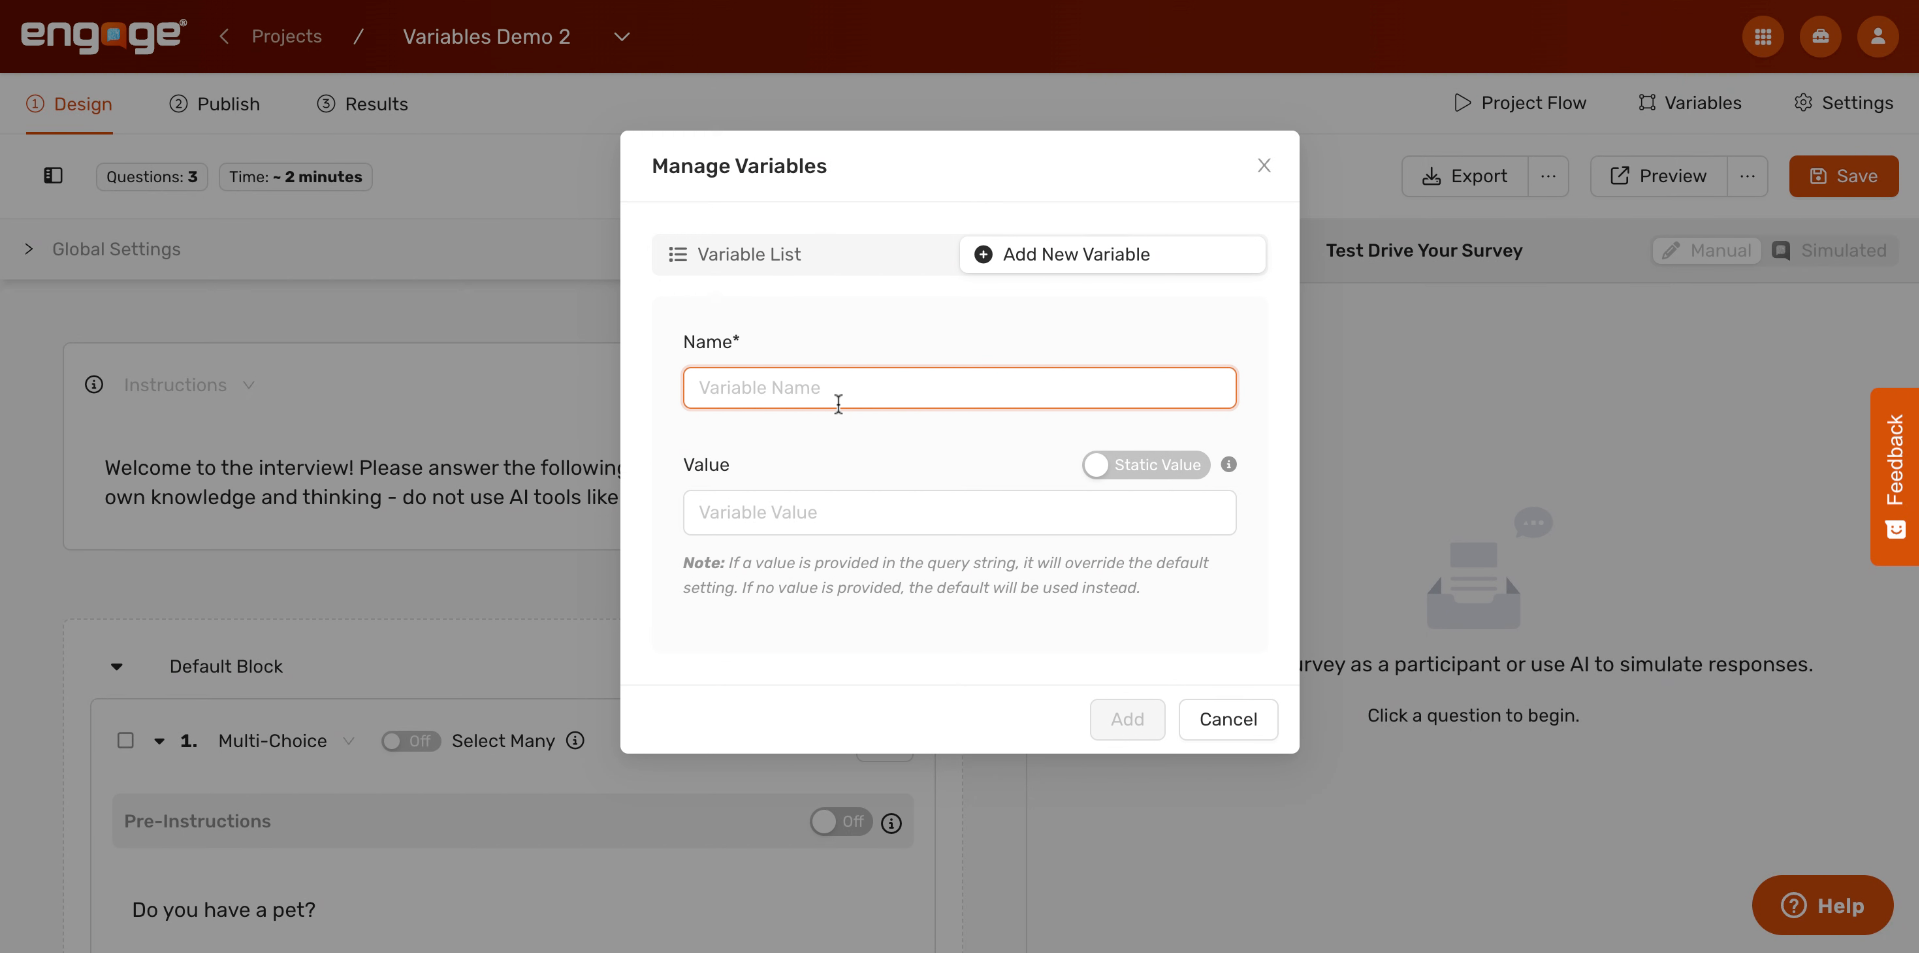Click the info icon next to Static Value
1919x953 pixels.
click(x=1229, y=464)
